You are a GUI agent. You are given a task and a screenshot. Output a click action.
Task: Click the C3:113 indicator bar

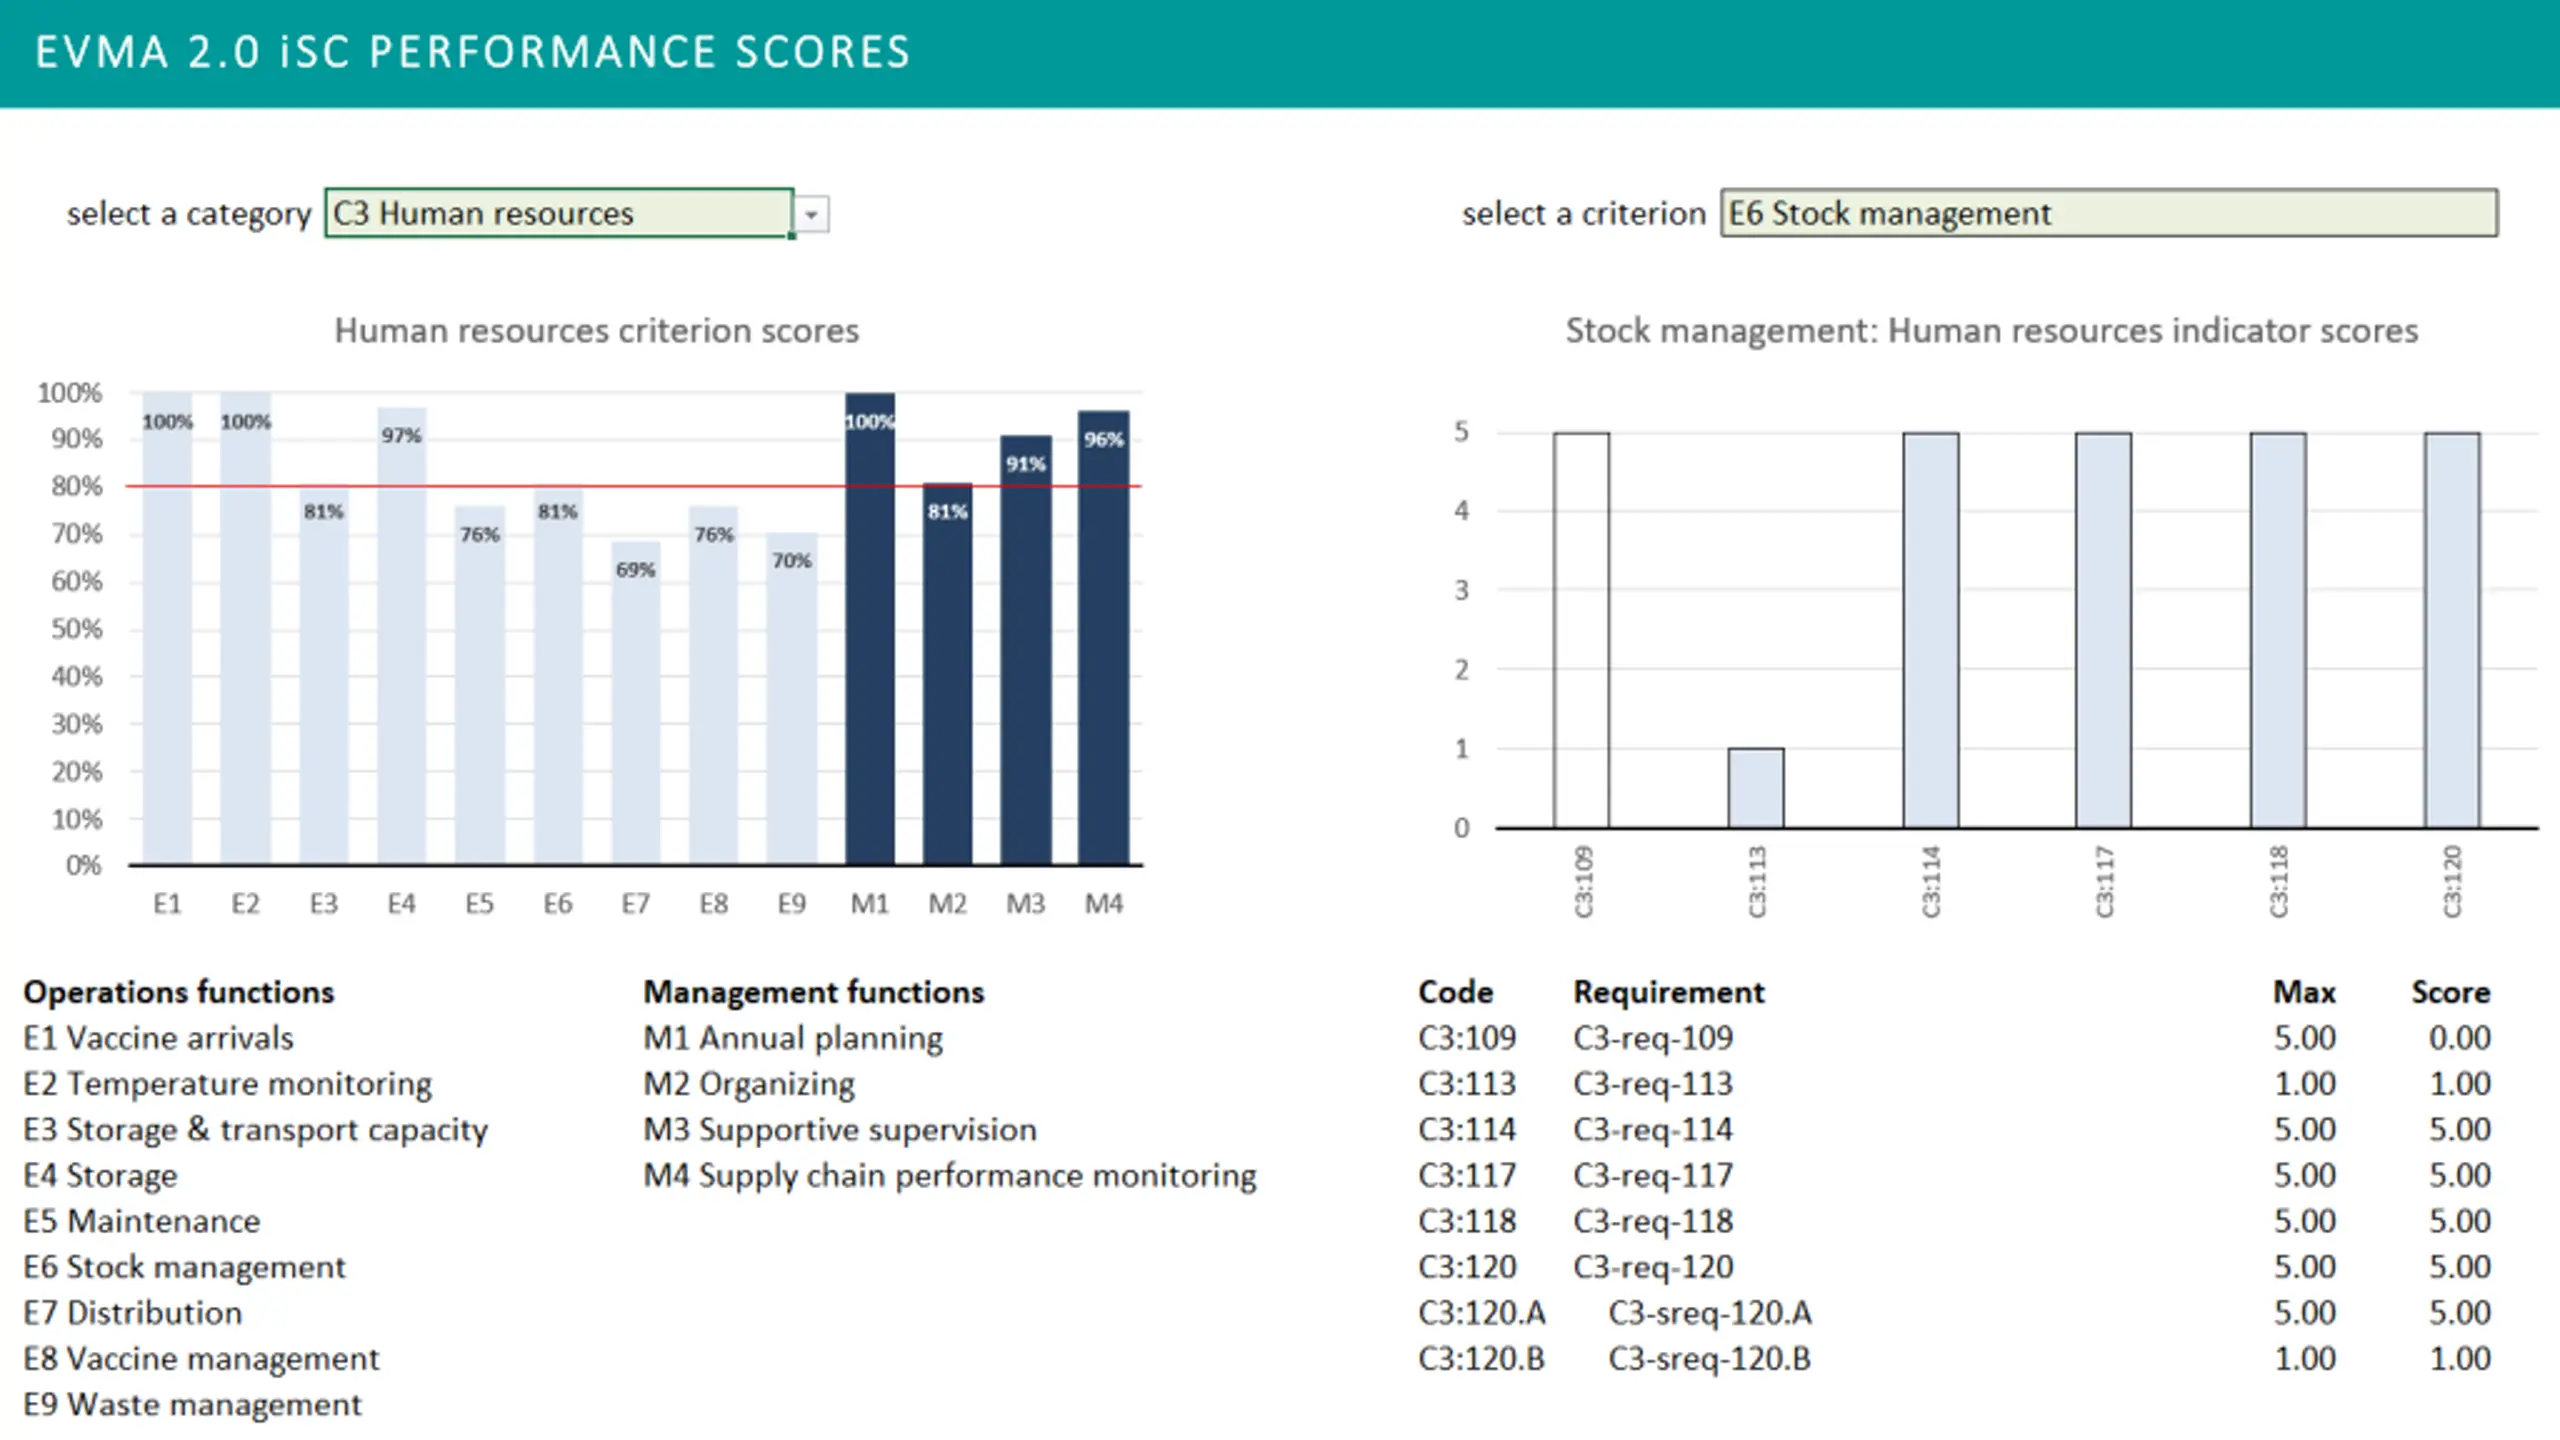tap(1756, 788)
